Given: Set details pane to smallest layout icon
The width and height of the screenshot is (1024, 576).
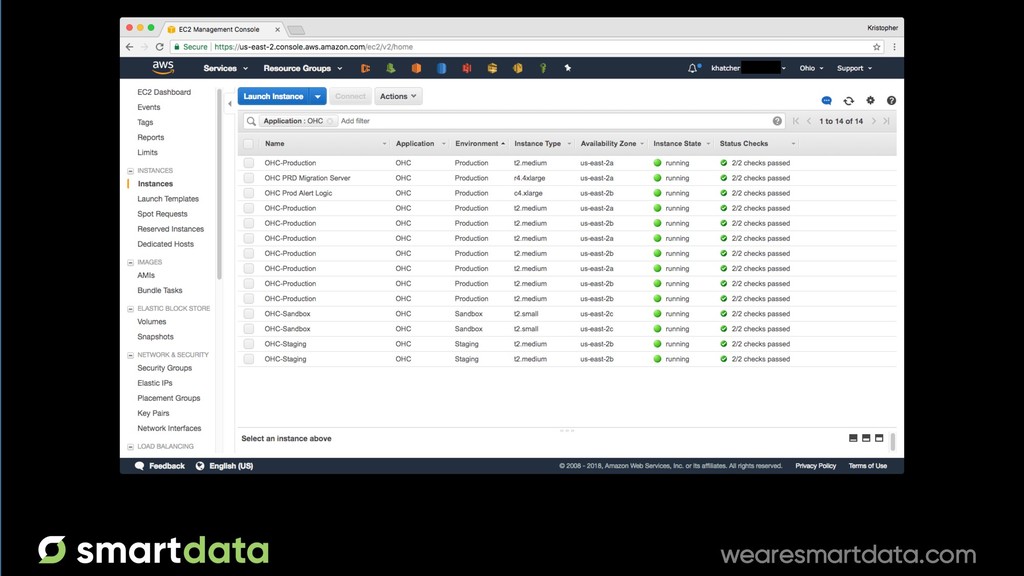Looking at the screenshot, I should [853, 438].
